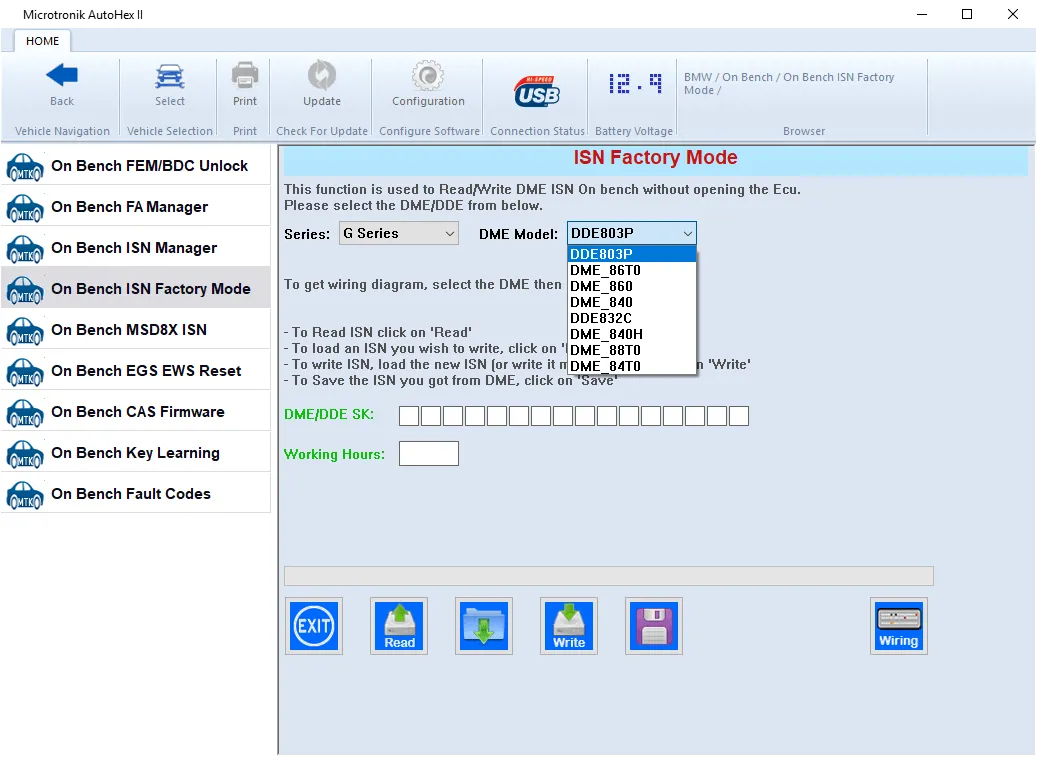Click car icon beside Fault Codes
This screenshot has height=757, width=1037.
(25, 495)
